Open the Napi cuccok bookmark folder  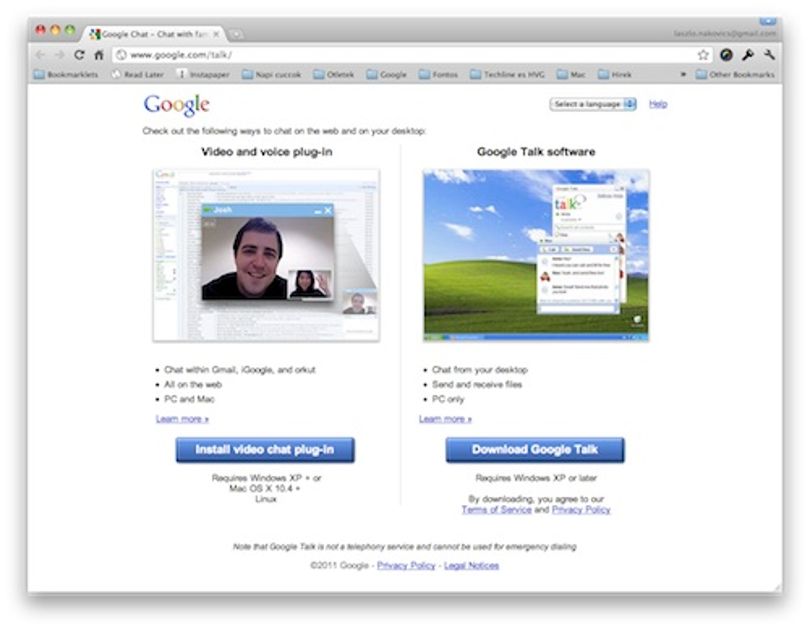coord(271,74)
